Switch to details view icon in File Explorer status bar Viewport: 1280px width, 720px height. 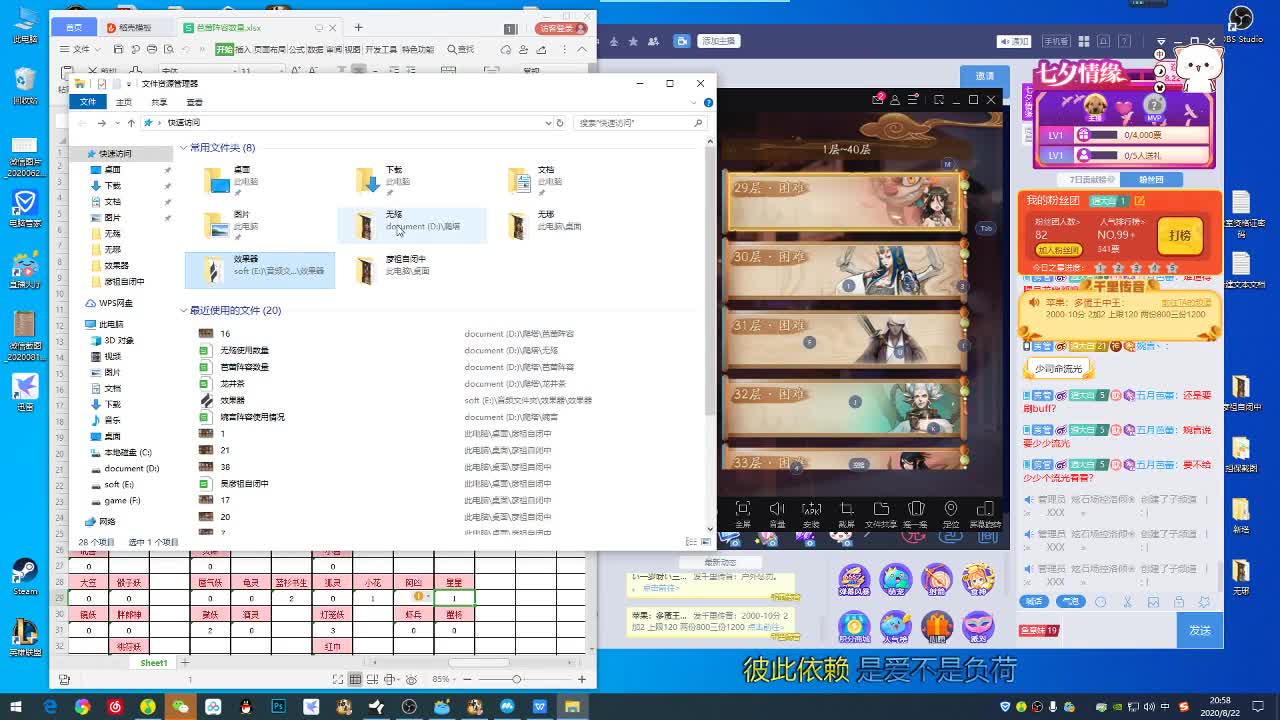coord(690,542)
